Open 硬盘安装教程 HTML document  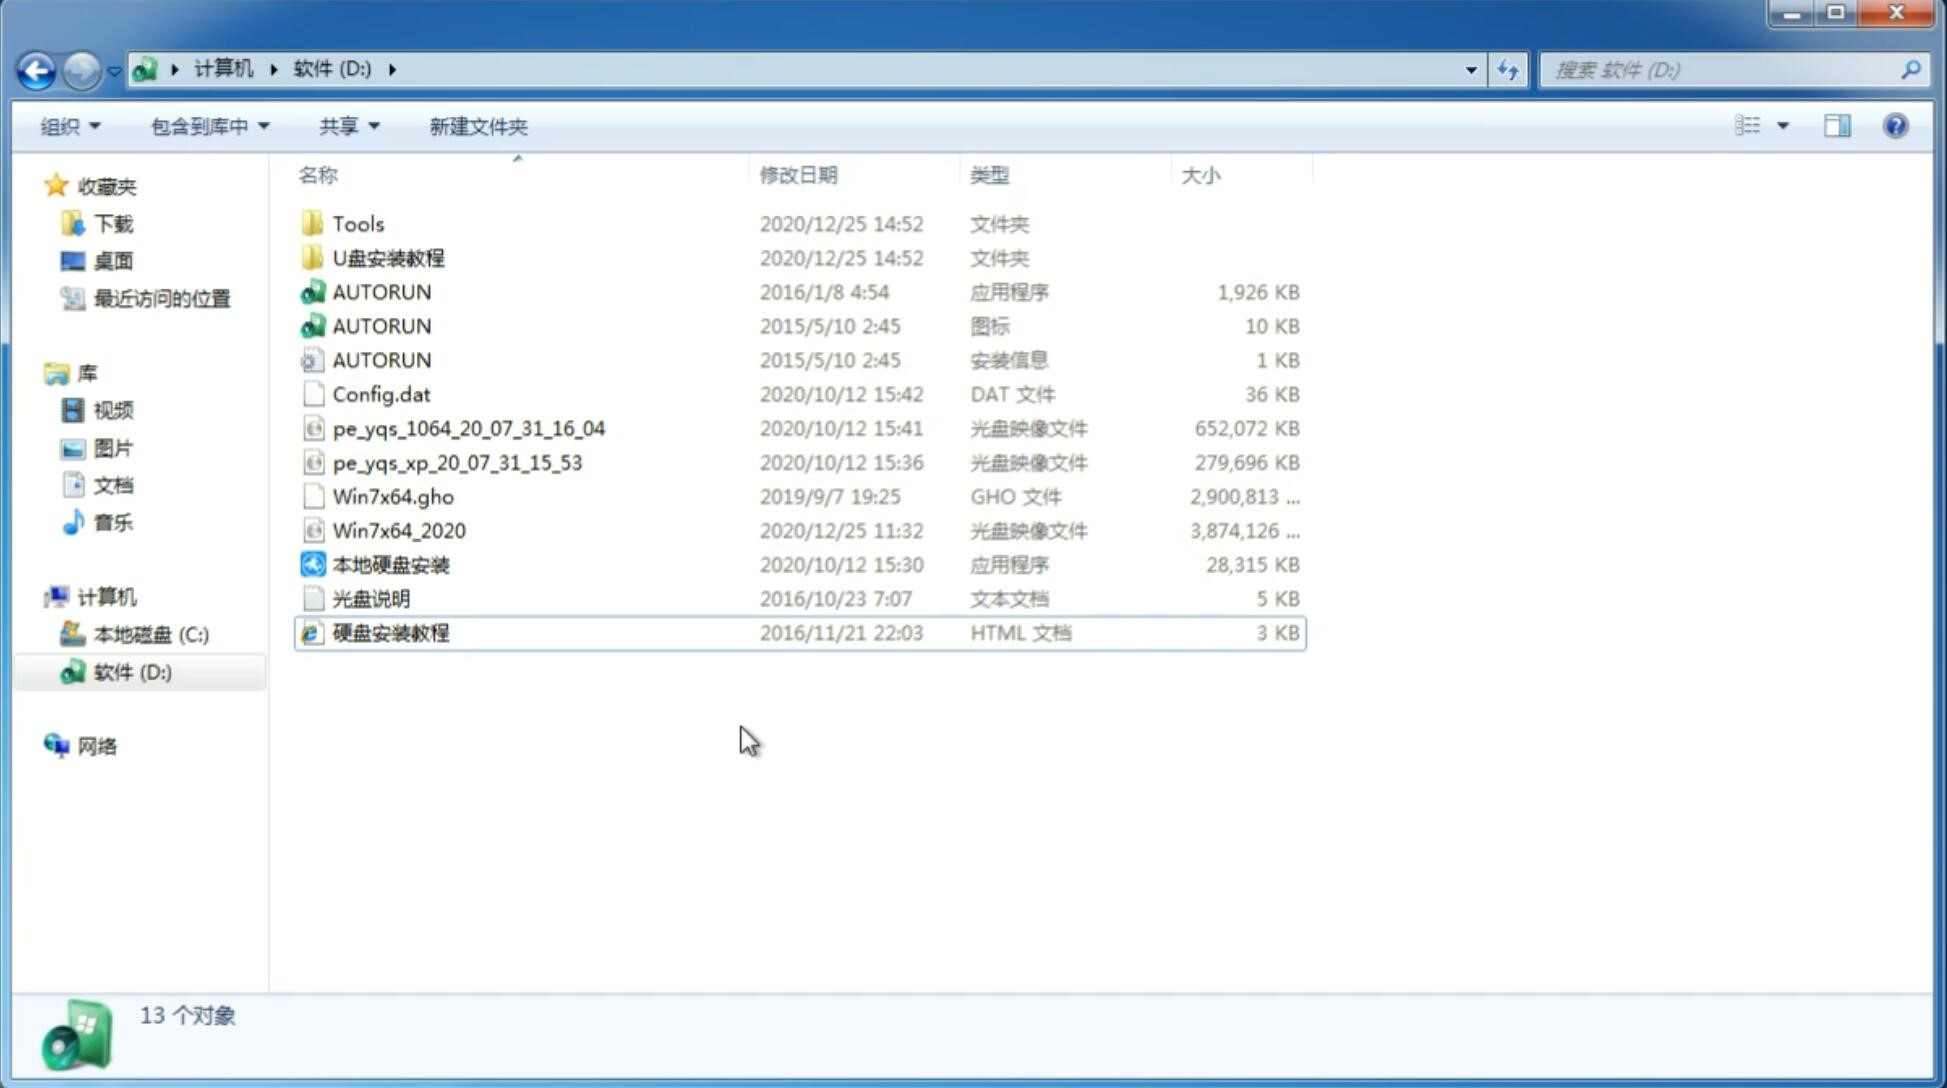(x=389, y=632)
